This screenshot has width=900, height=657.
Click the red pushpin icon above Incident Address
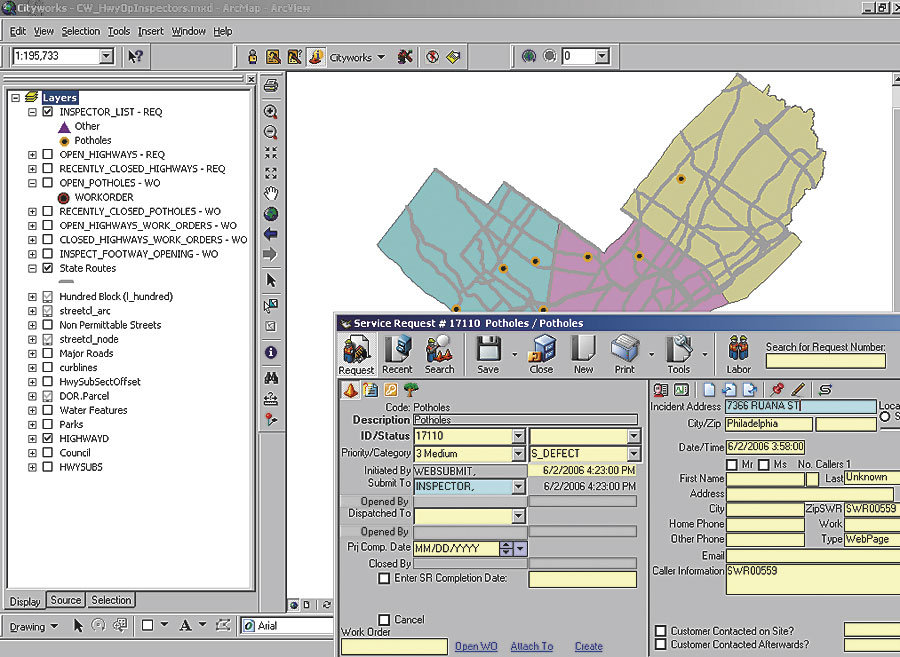[x=777, y=390]
